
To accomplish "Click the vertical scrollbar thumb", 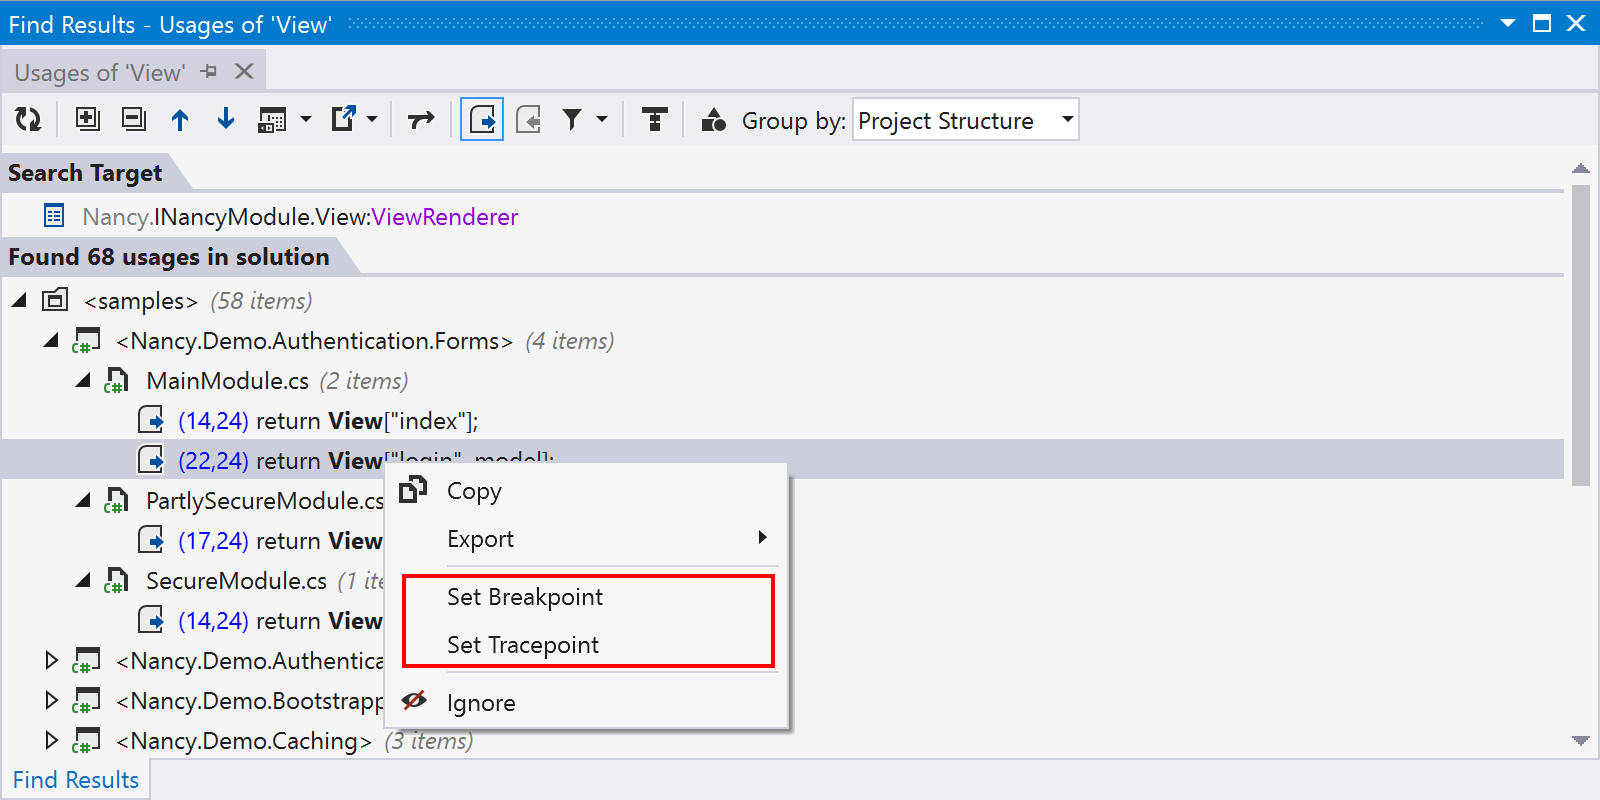I will tap(1581, 335).
